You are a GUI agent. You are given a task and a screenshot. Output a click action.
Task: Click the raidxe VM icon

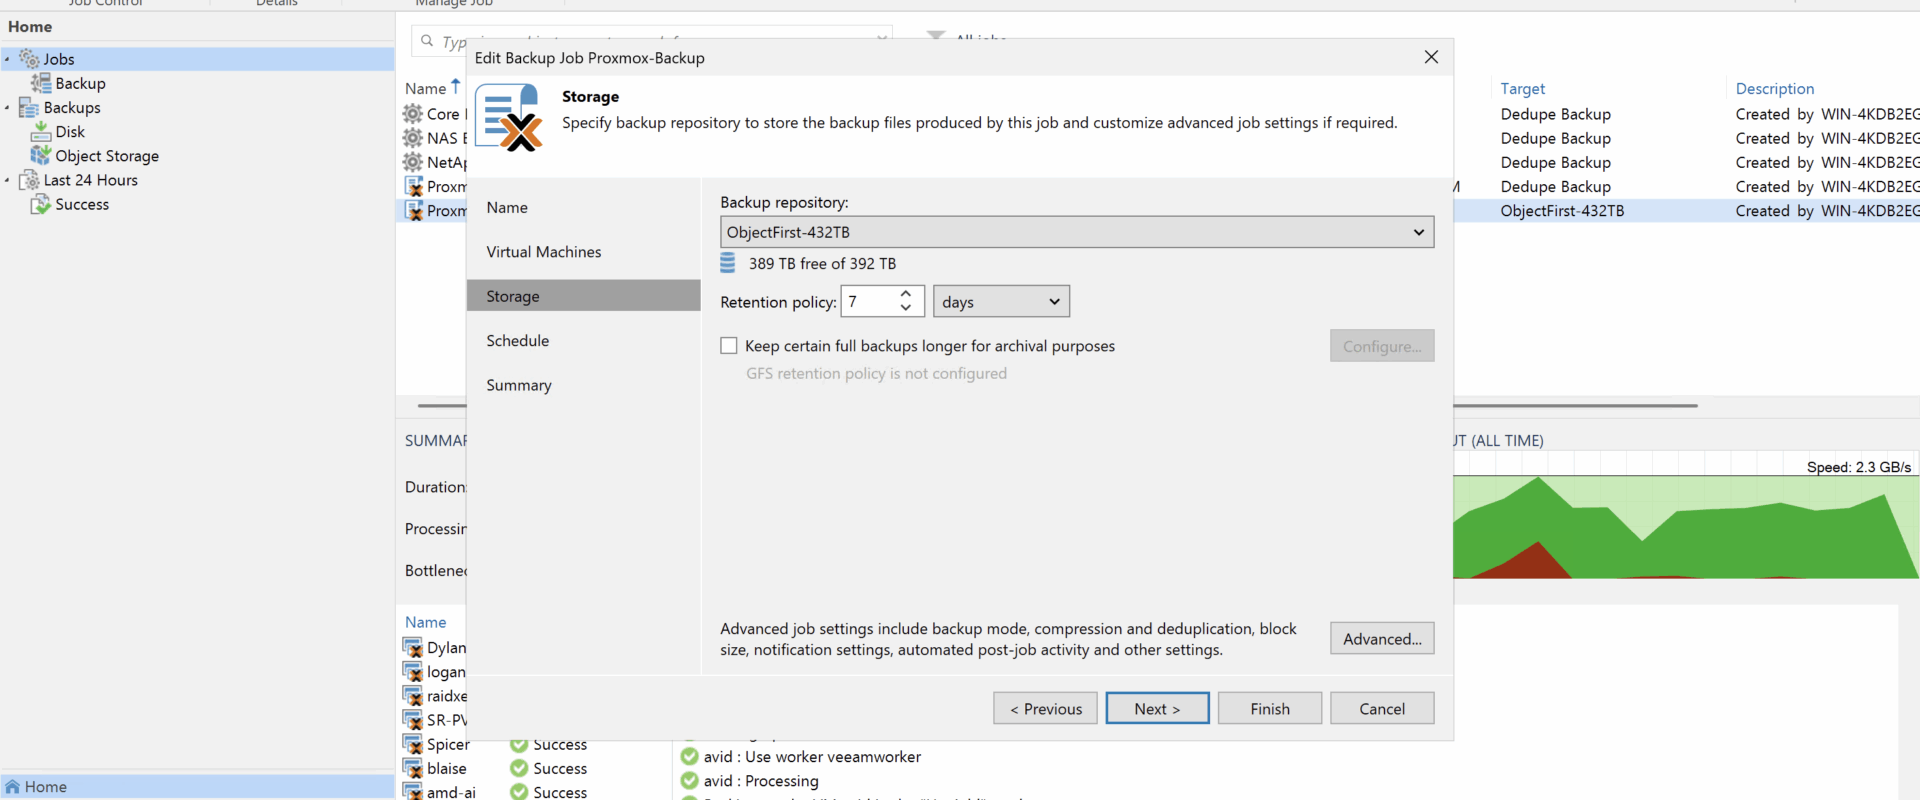coord(413,696)
